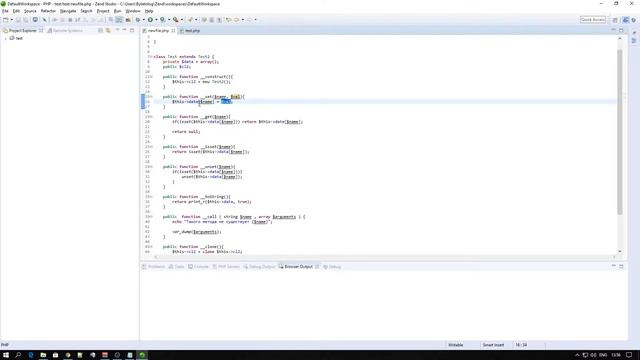Open the Run menu
Screen dimensions: 640x360
click(x=118, y=11)
